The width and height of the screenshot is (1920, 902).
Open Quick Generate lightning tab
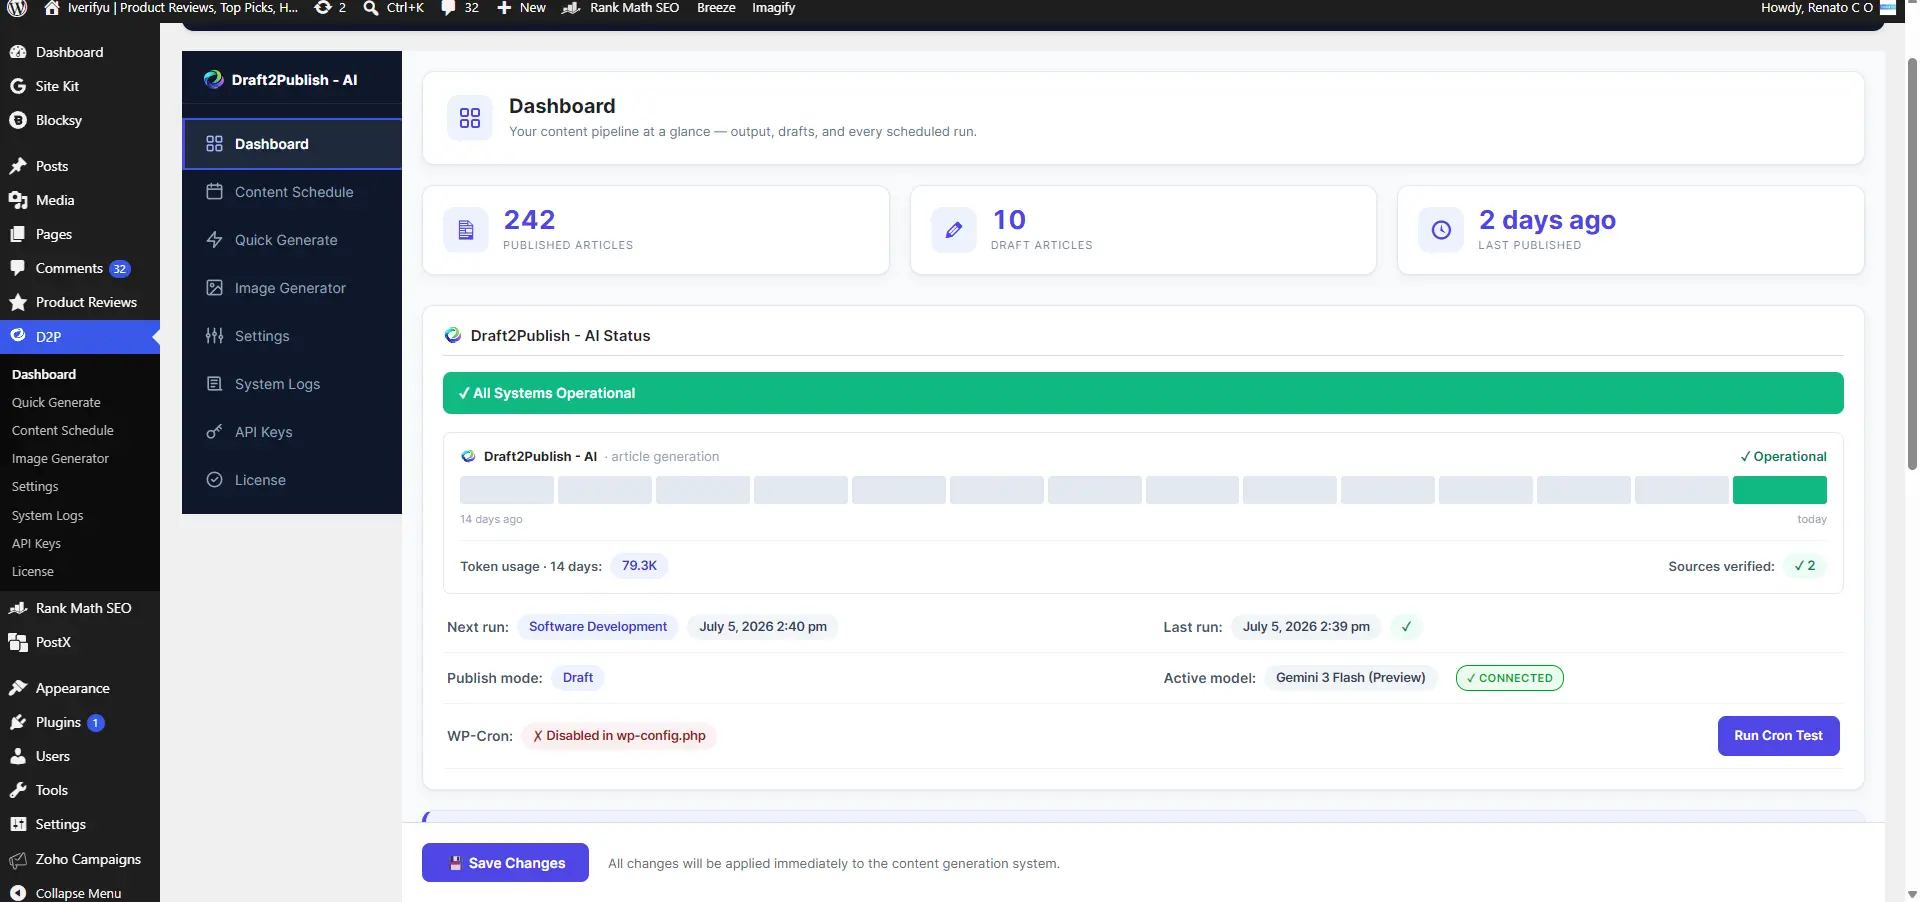[292, 240]
